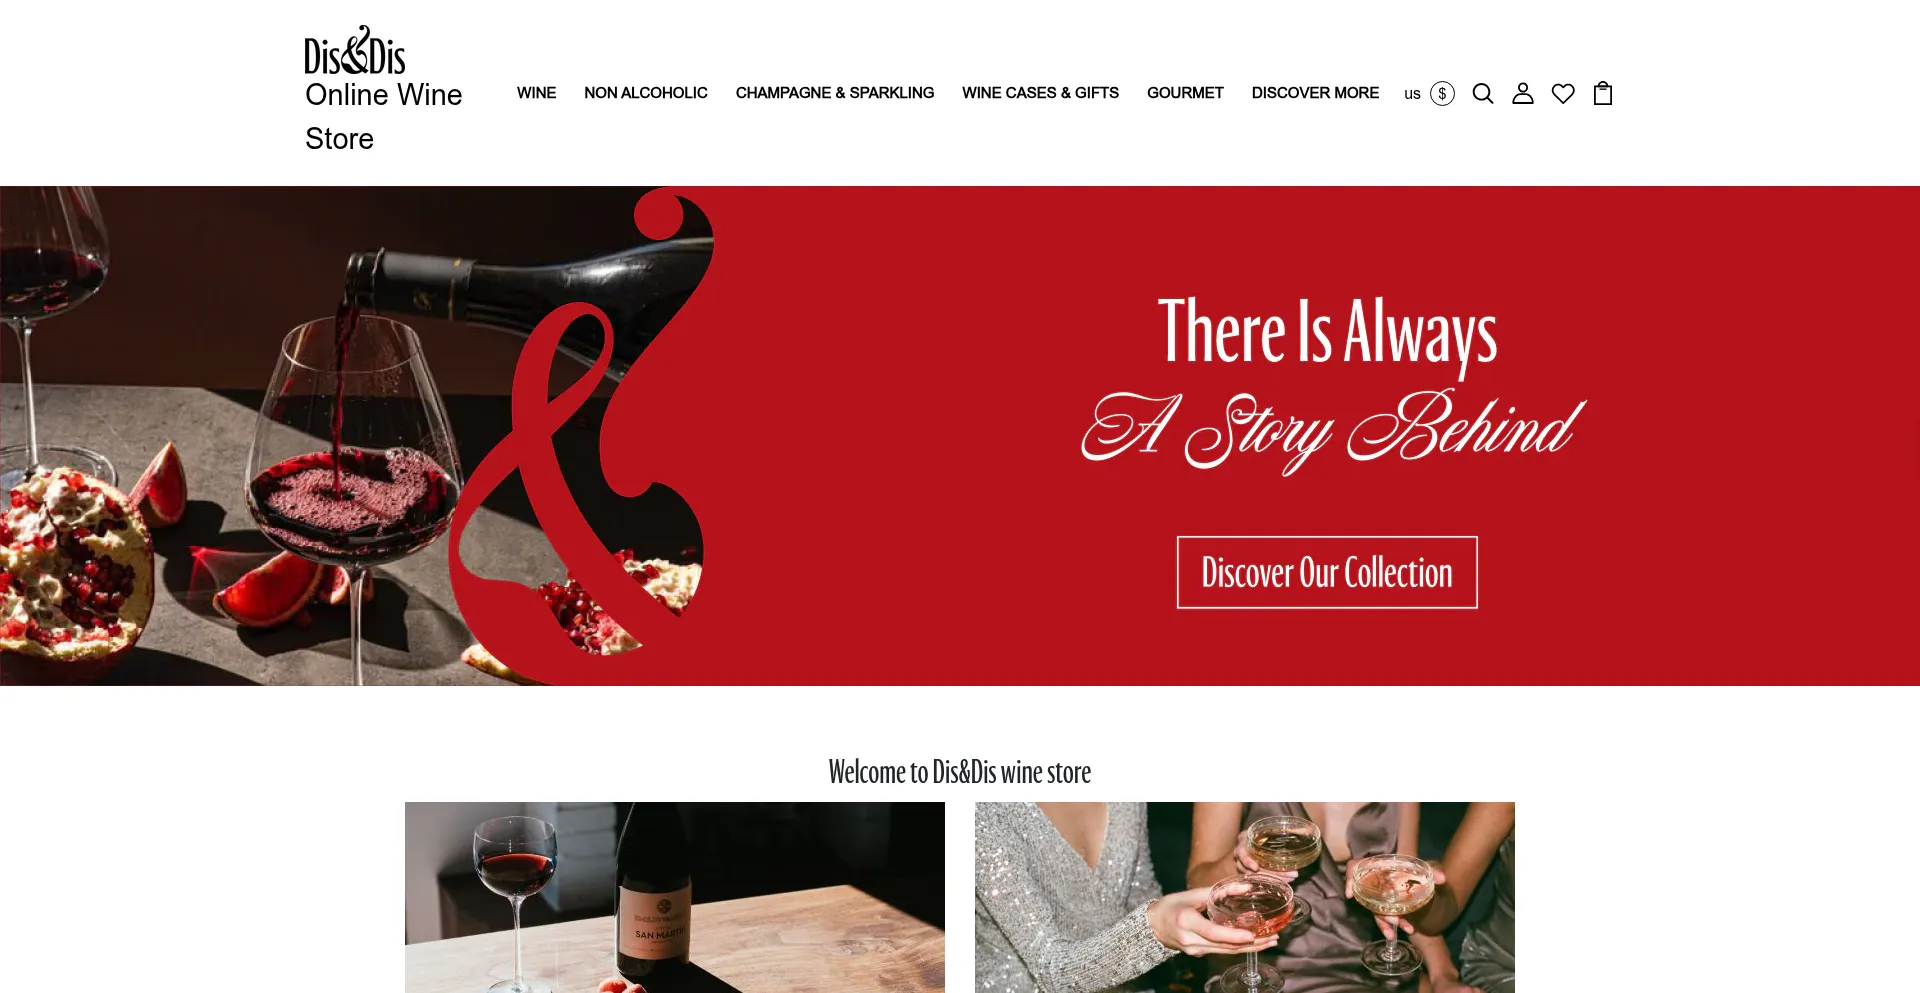Click the Welcome to Dis&Dis wine store heading
This screenshot has height=993, width=1920.
[960, 772]
